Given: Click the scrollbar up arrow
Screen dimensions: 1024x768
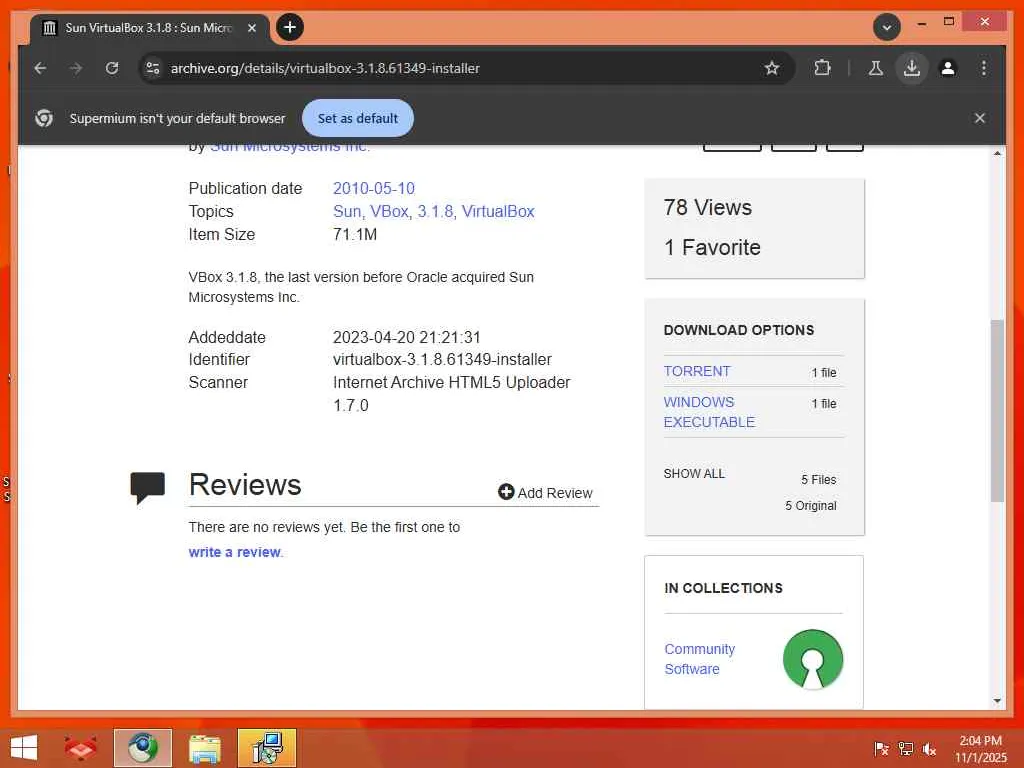Looking at the screenshot, I should (x=997, y=153).
